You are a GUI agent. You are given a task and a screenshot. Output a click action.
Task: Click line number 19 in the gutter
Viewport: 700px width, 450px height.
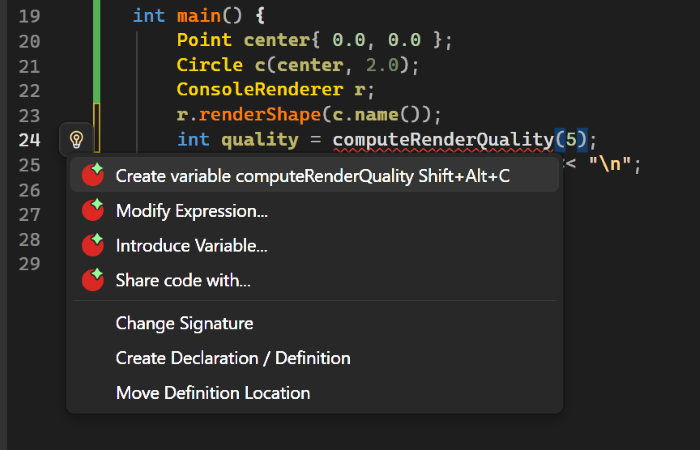pyautogui.click(x=29, y=16)
